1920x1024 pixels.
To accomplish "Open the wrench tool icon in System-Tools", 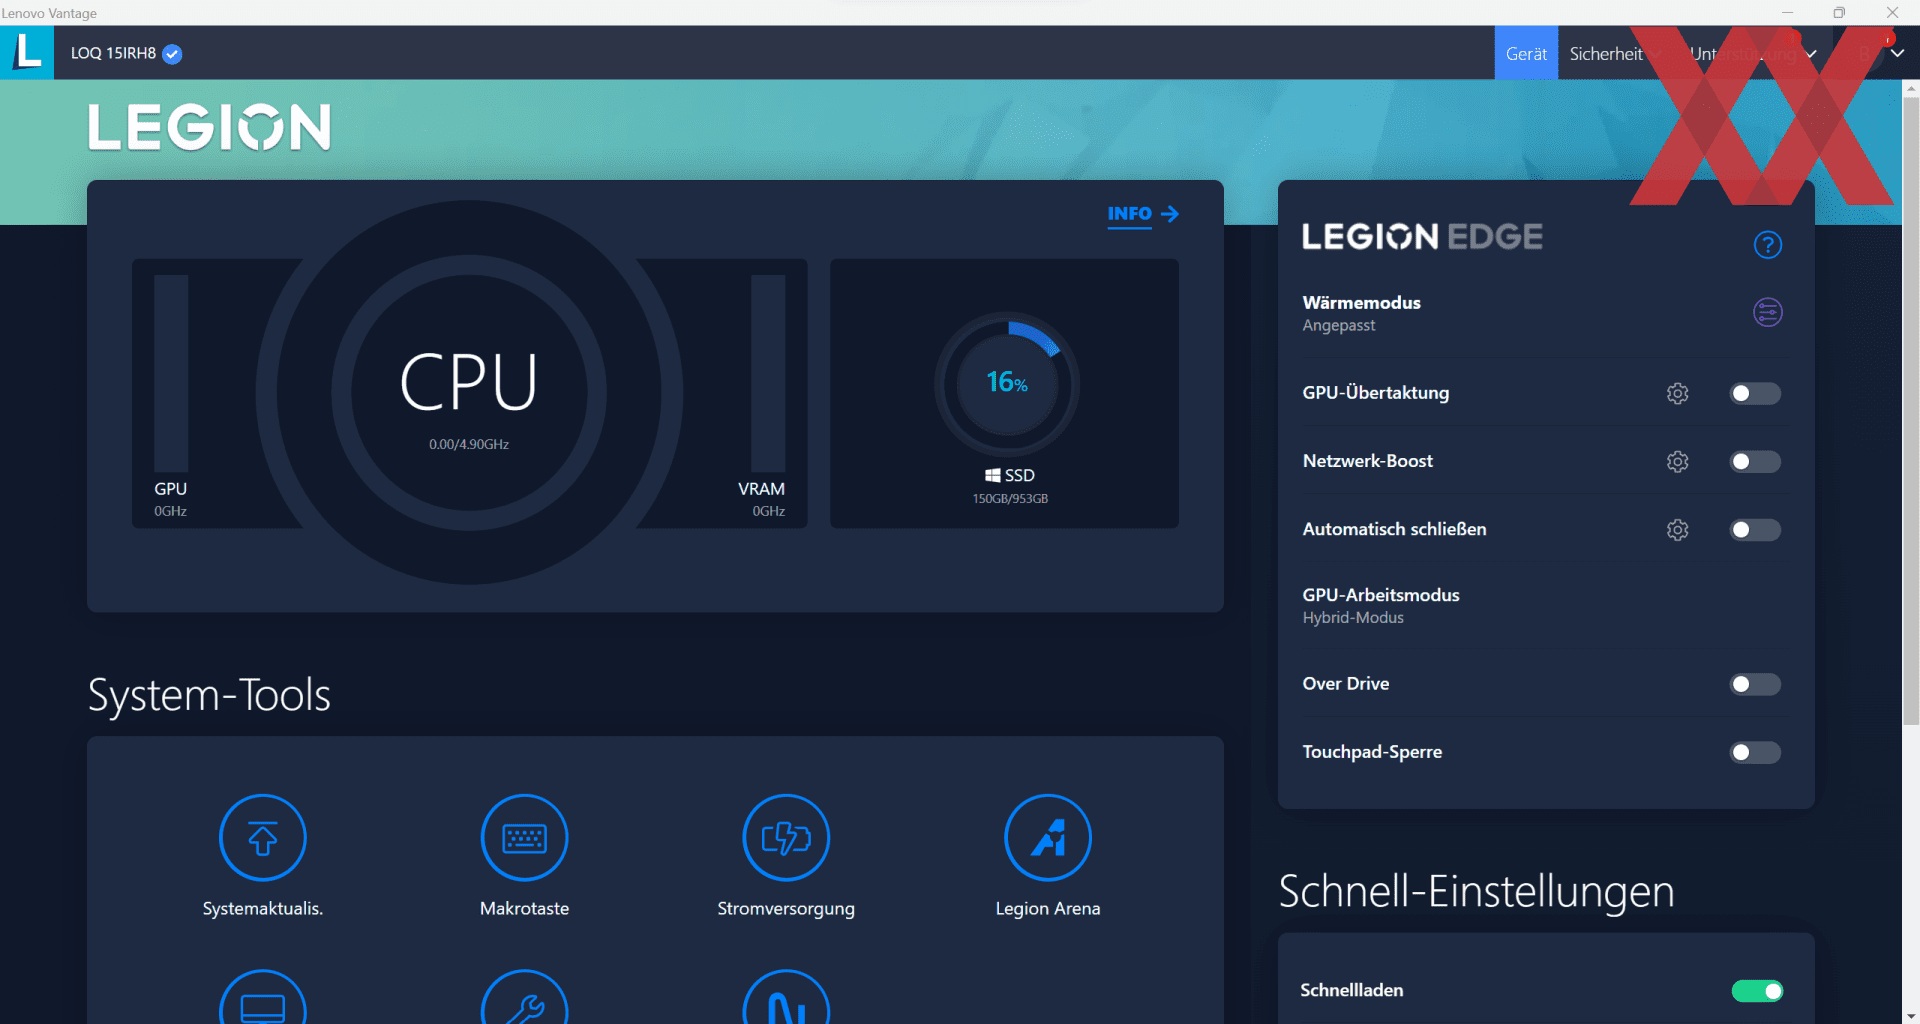I will [x=524, y=997].
